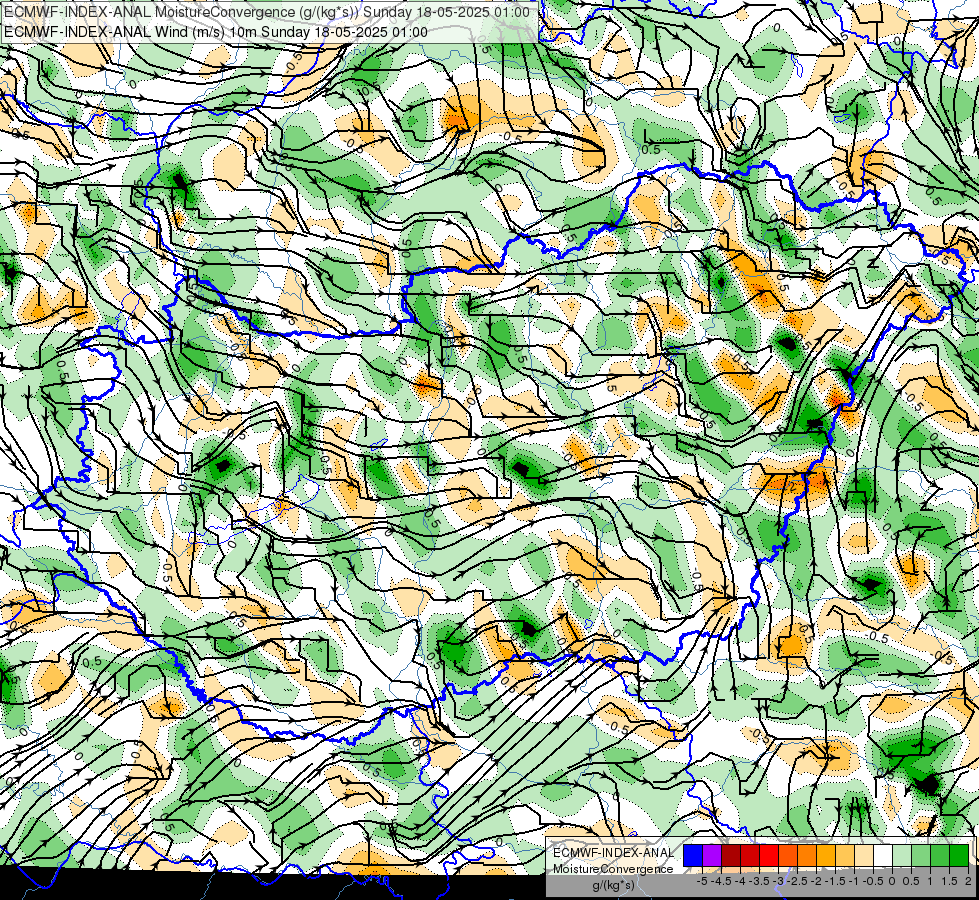This screenshot has width=979, height=900.
Task: Click the purple legend color swatch
Action: 712,855
